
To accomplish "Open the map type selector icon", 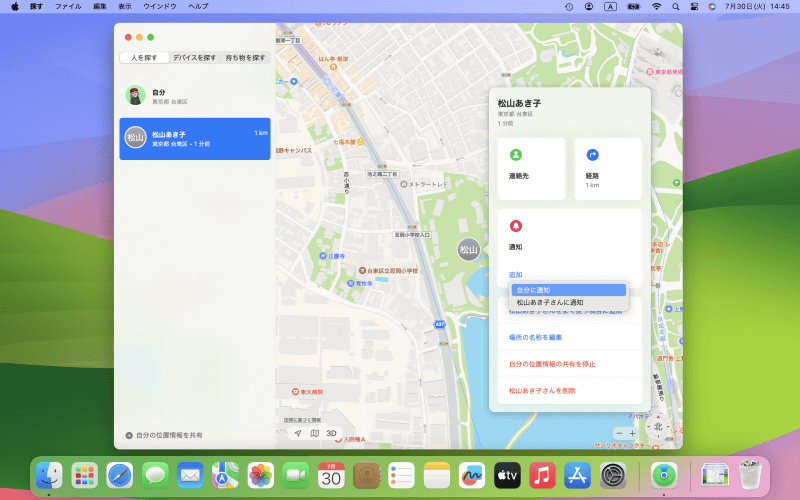I will tap(315, 433).
